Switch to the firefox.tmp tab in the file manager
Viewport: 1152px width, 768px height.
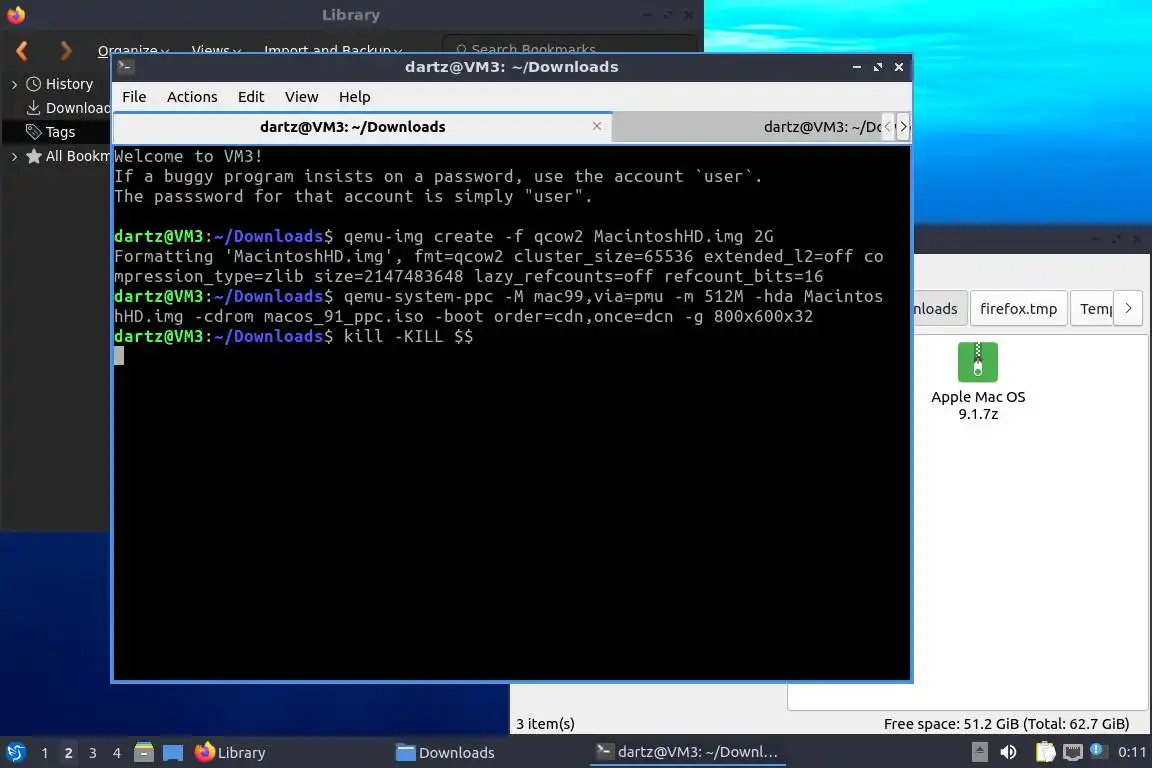click(x=1018, y=309)
